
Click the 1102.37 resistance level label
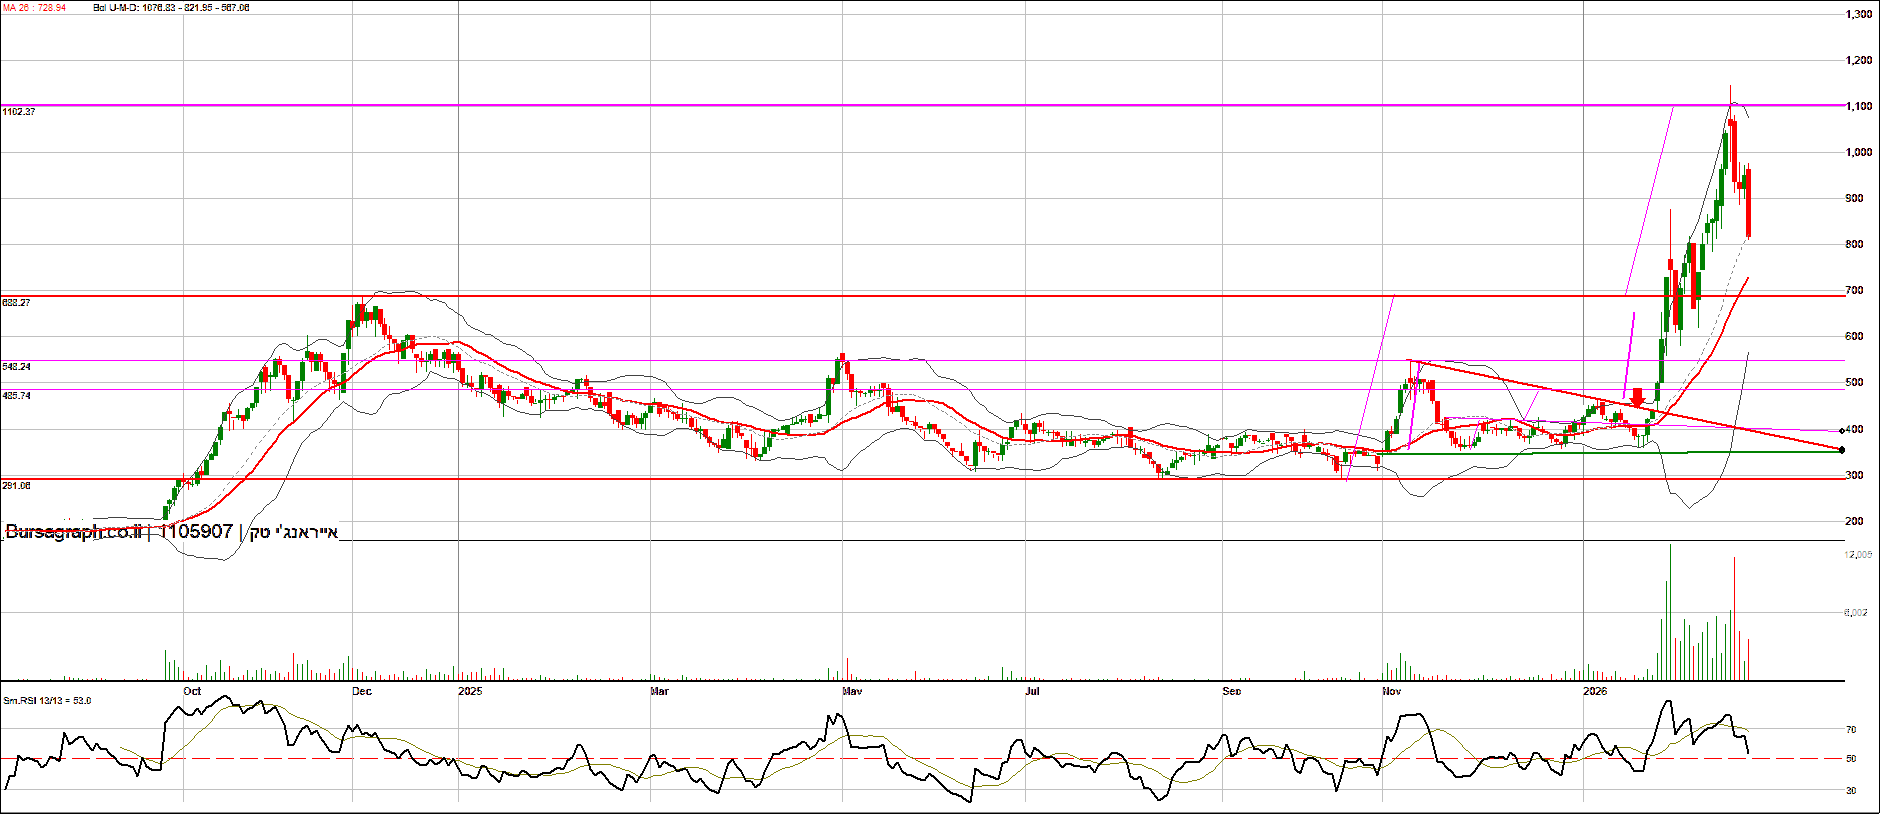tap(19, 112)
